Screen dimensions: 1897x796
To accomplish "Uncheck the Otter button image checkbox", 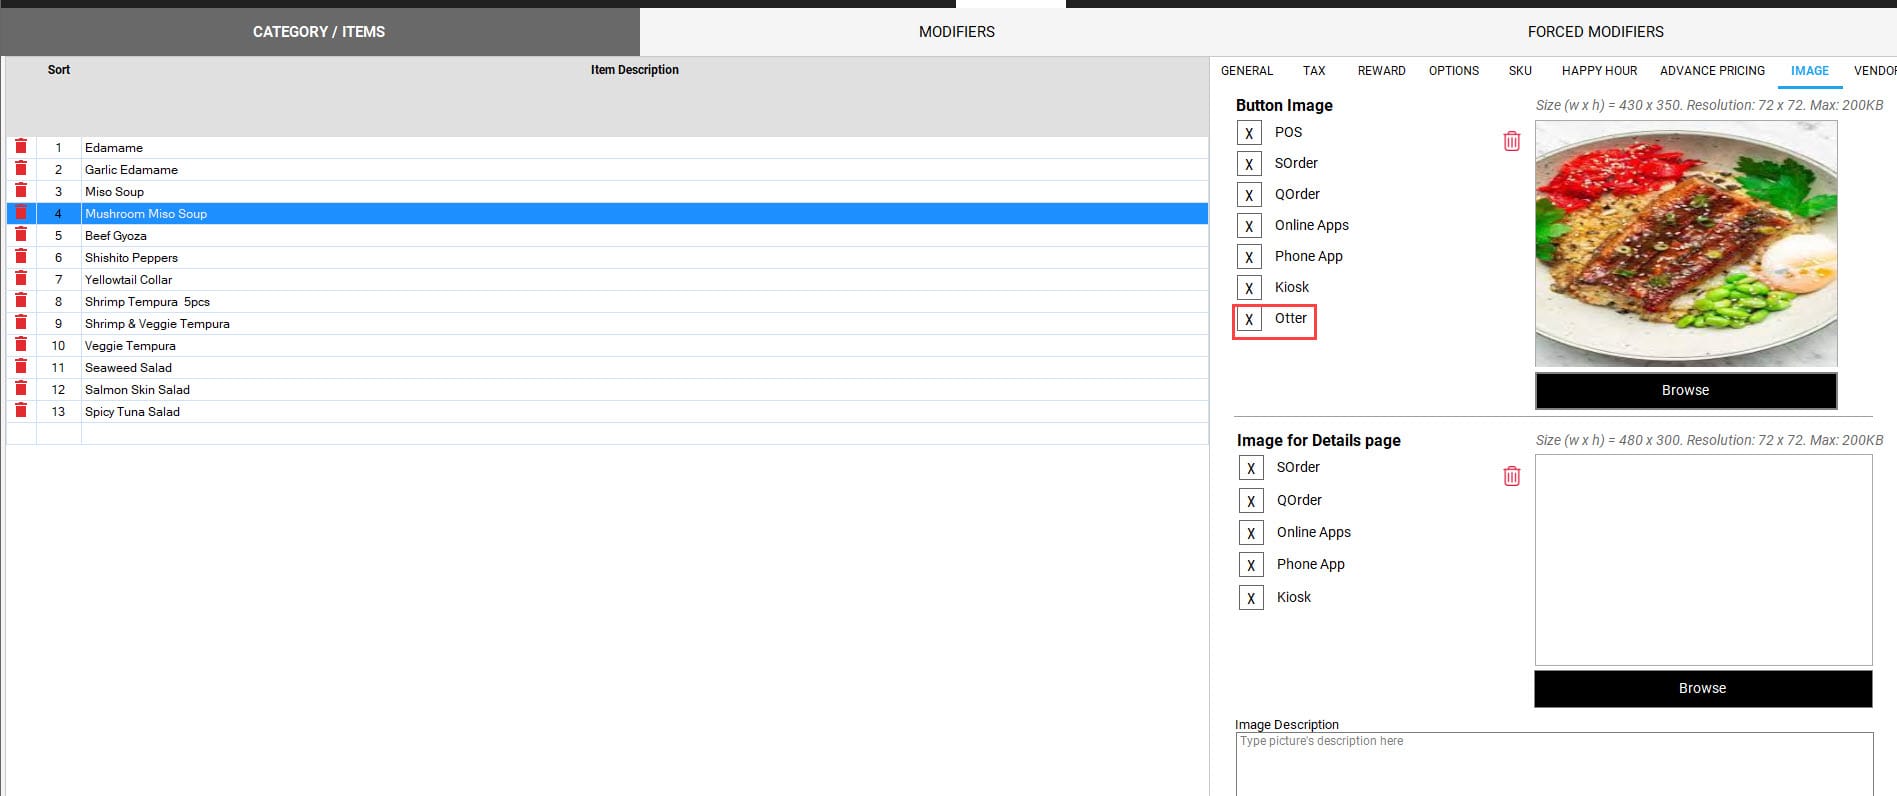I will 1249,319.
